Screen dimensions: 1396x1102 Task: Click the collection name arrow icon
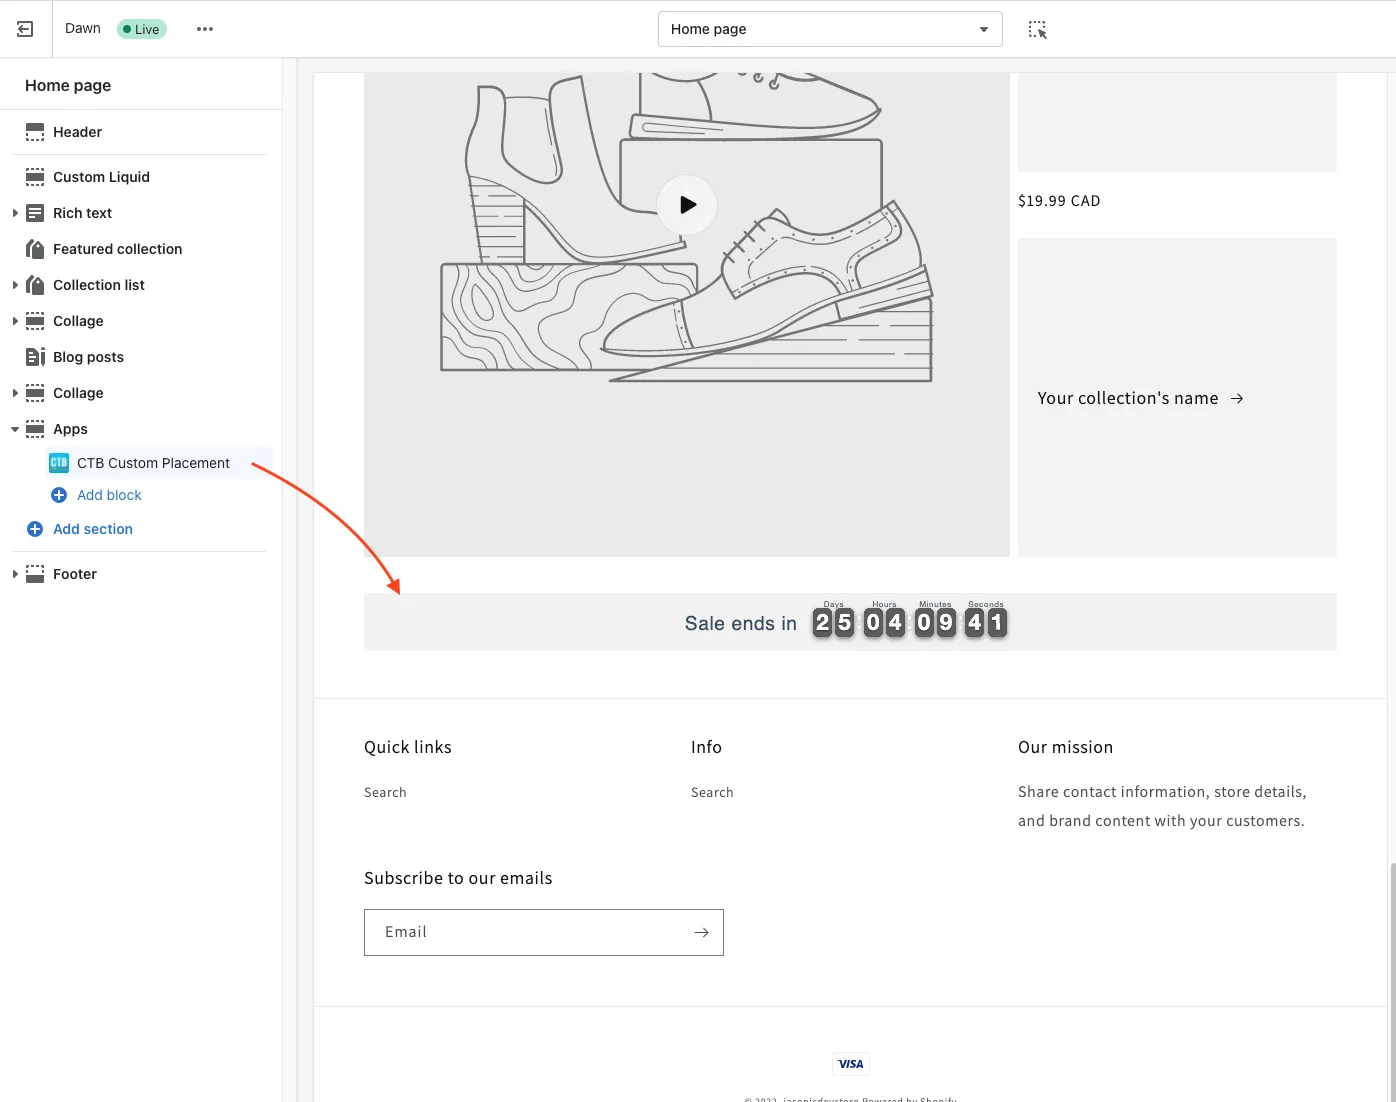1237,398
